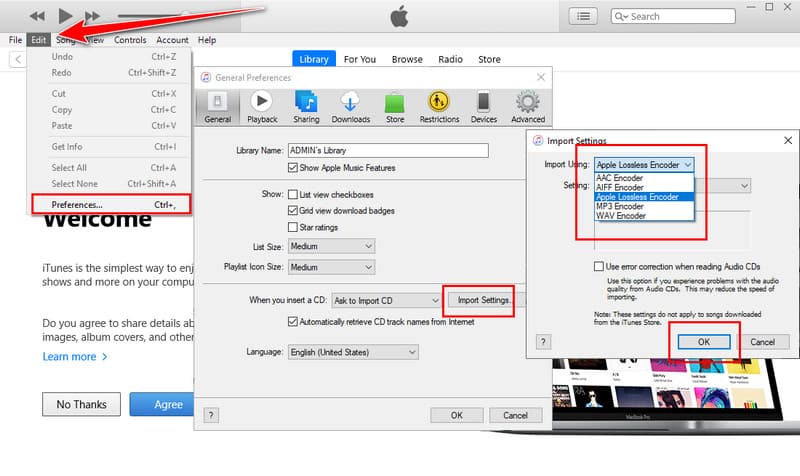The height and width of the screenshot is (476, 800).
Task: Open the Devices preferences icon
Action: (x=484, y=107)
